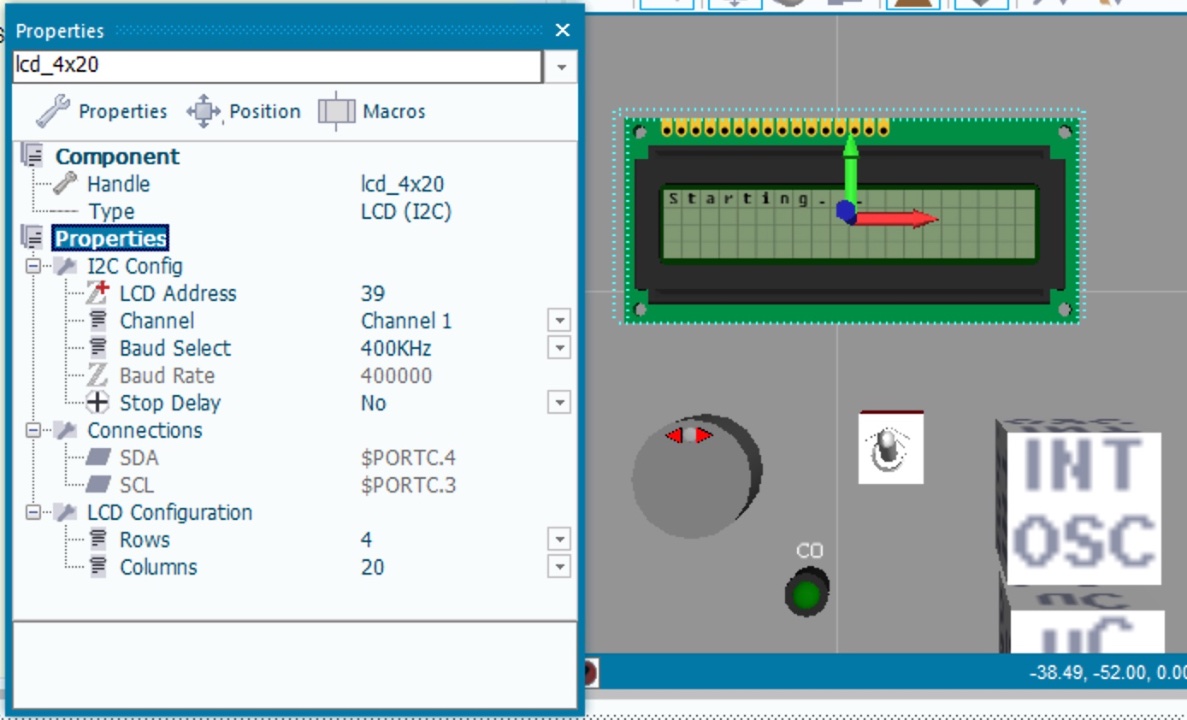Open the Rows dropdown arrow

559,540
